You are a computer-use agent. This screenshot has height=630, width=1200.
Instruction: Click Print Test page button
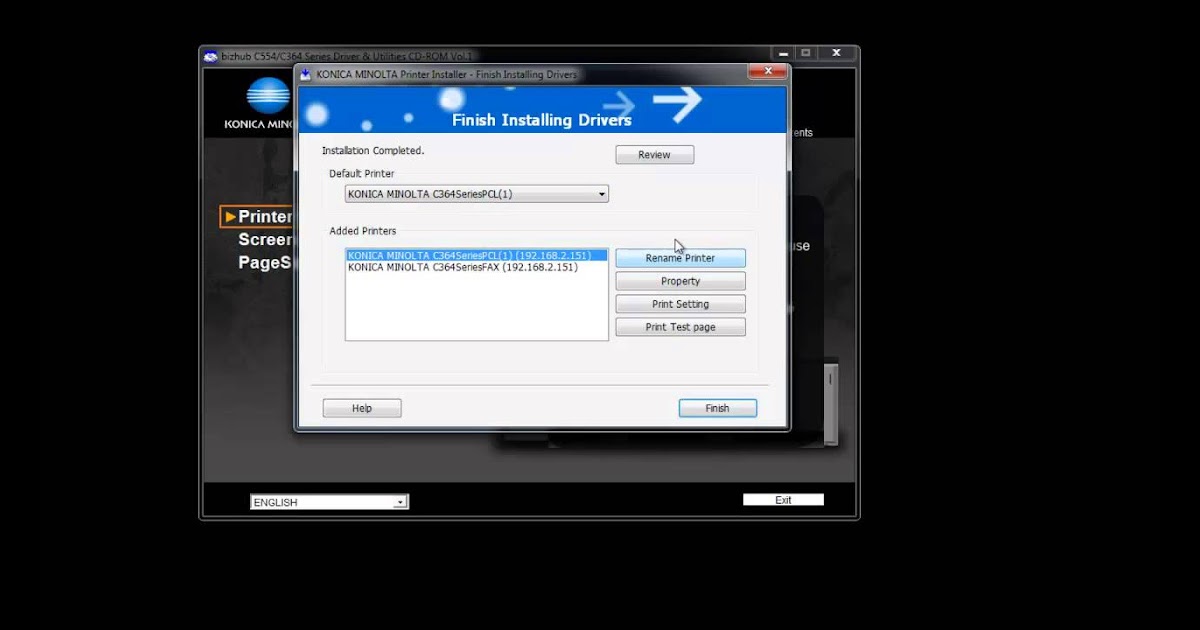pos(680,327)
